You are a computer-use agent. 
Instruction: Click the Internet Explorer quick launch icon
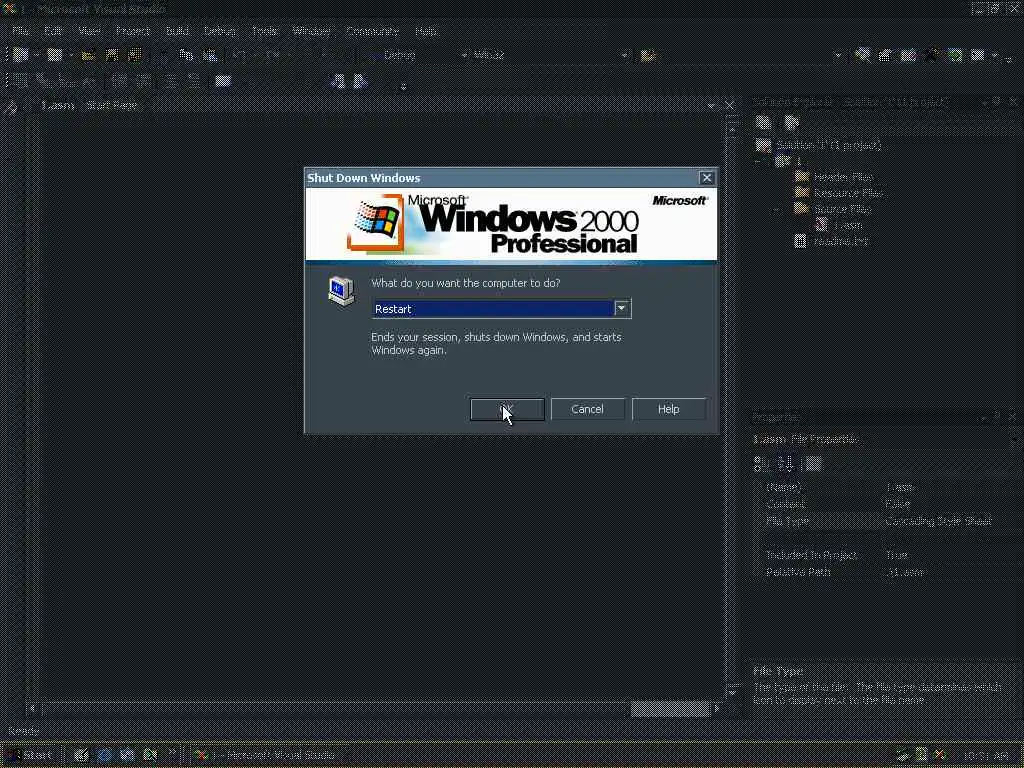click(x=103, y=756)
